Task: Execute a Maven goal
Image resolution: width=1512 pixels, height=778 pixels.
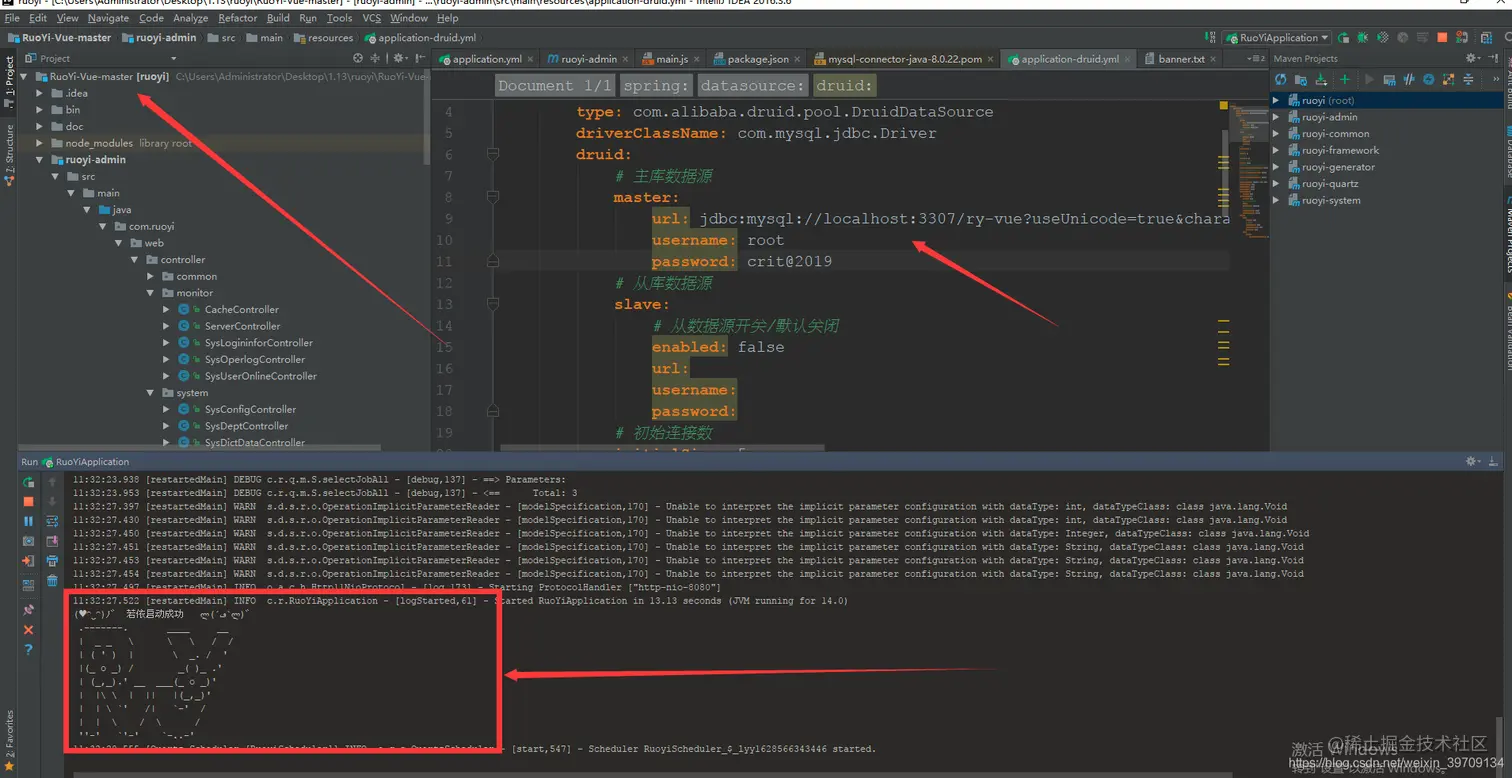Action: [1389, 79]
